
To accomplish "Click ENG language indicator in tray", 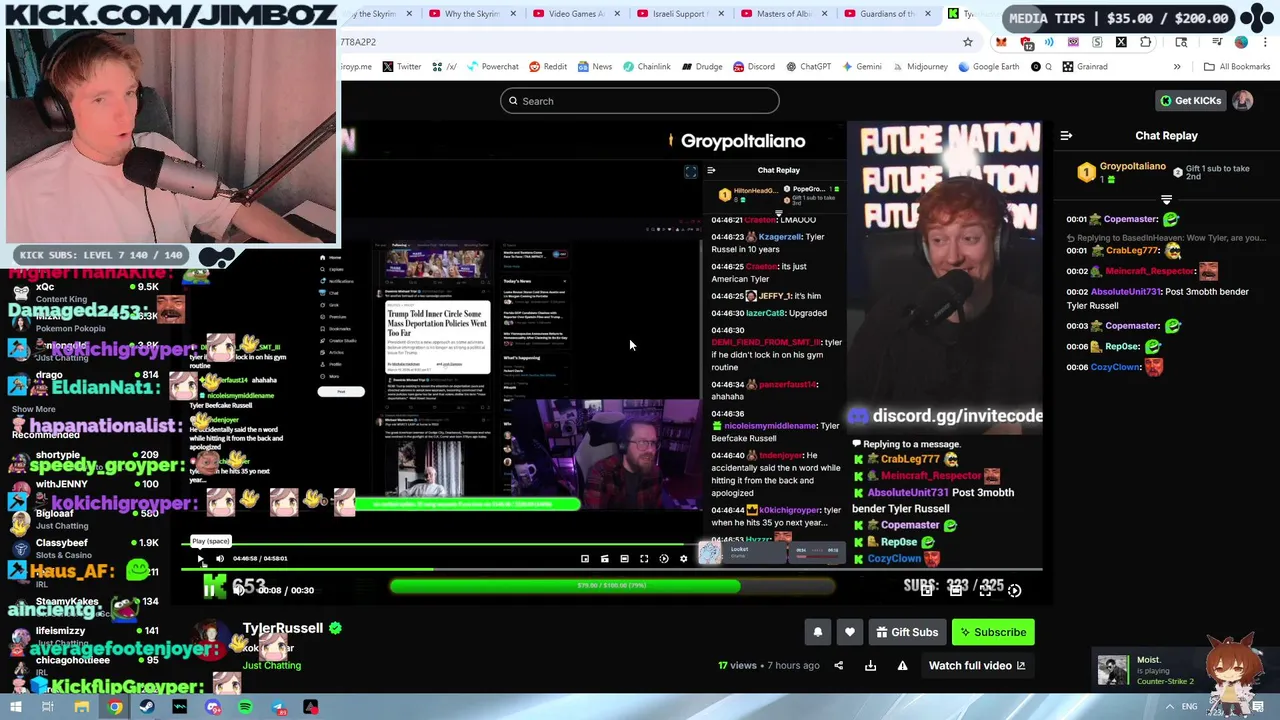I will pos(1189,707).
